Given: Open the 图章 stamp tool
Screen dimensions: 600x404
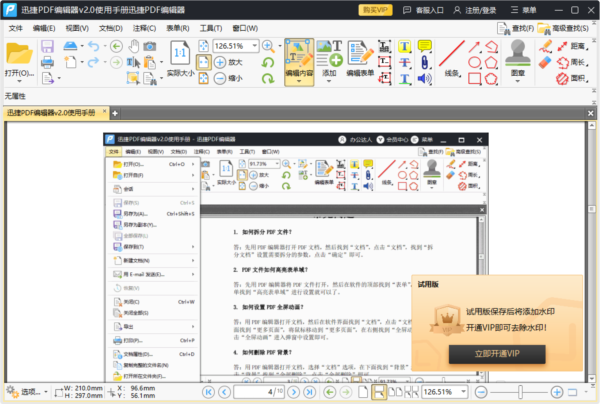Looking at the screenshot, I should point(516,59).
